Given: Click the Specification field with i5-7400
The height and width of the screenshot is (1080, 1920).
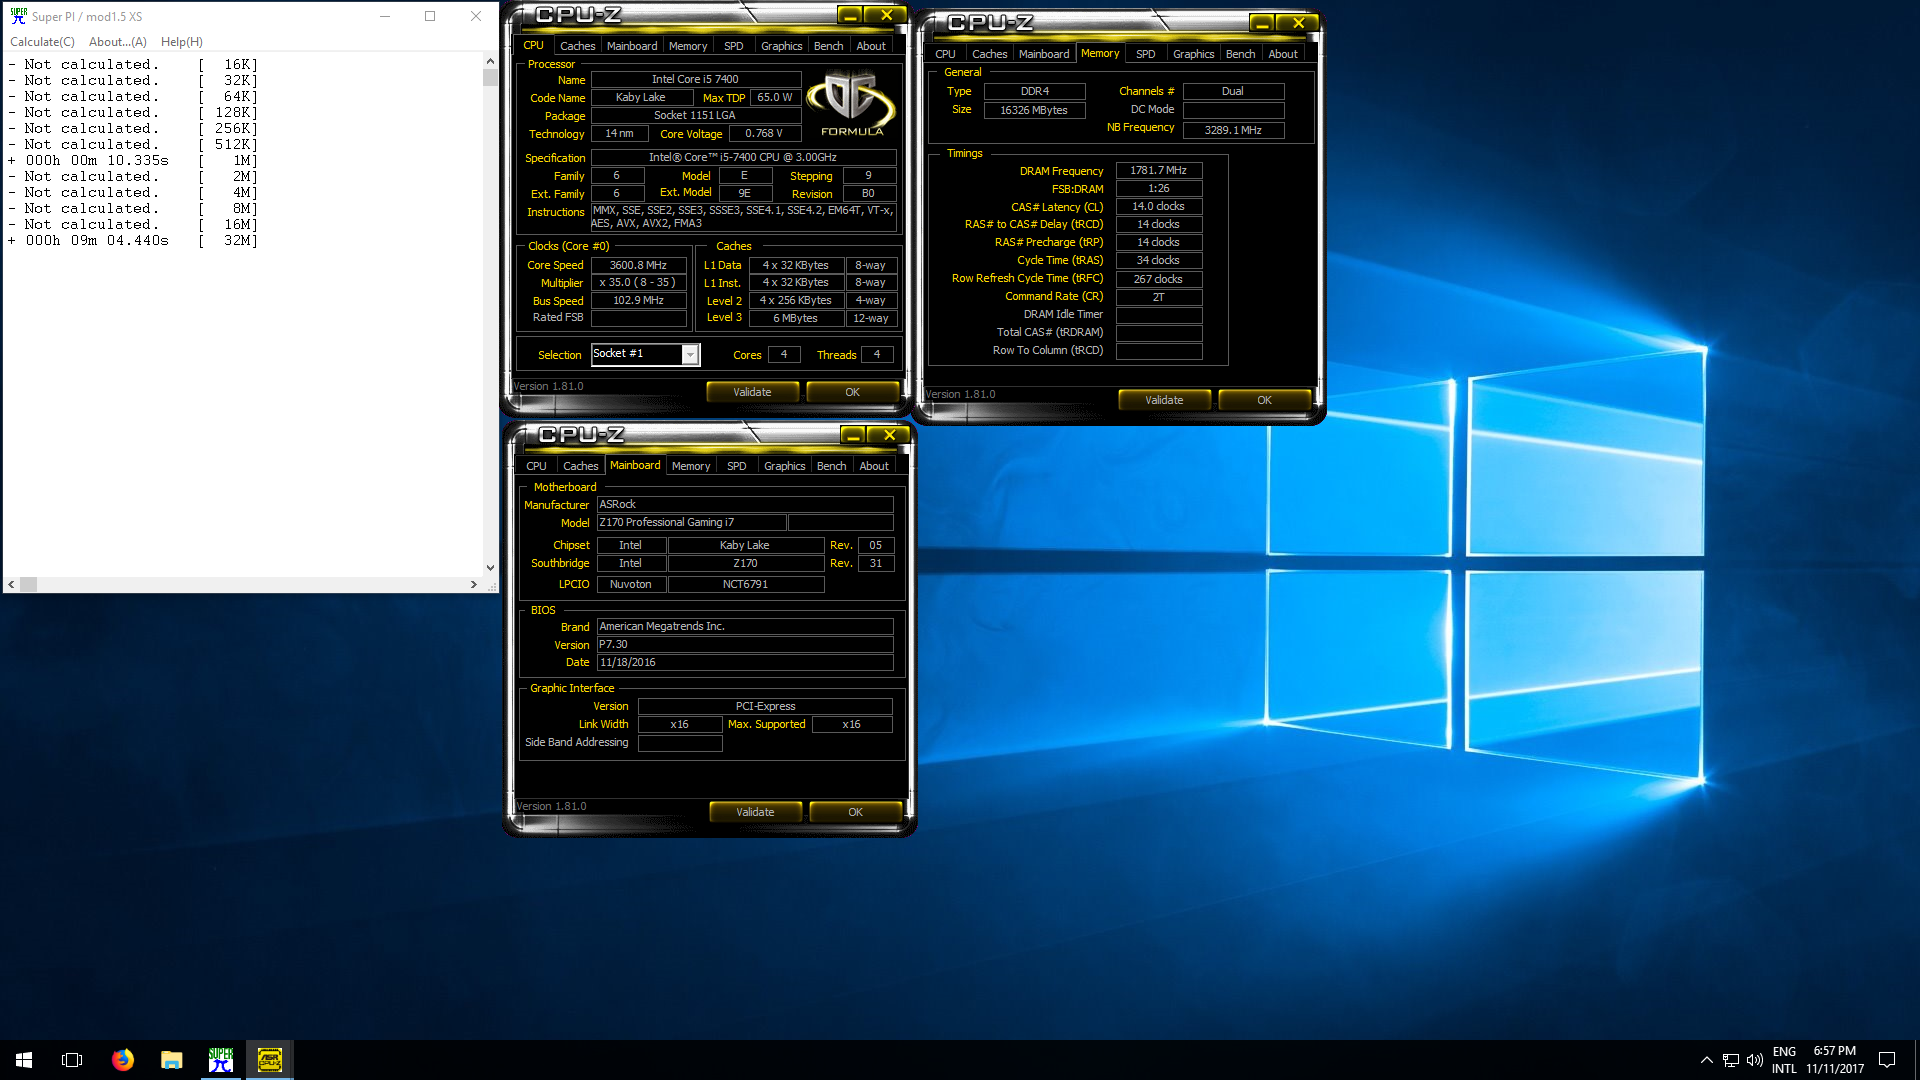Looking at the screenshot, I should point(742,158).
